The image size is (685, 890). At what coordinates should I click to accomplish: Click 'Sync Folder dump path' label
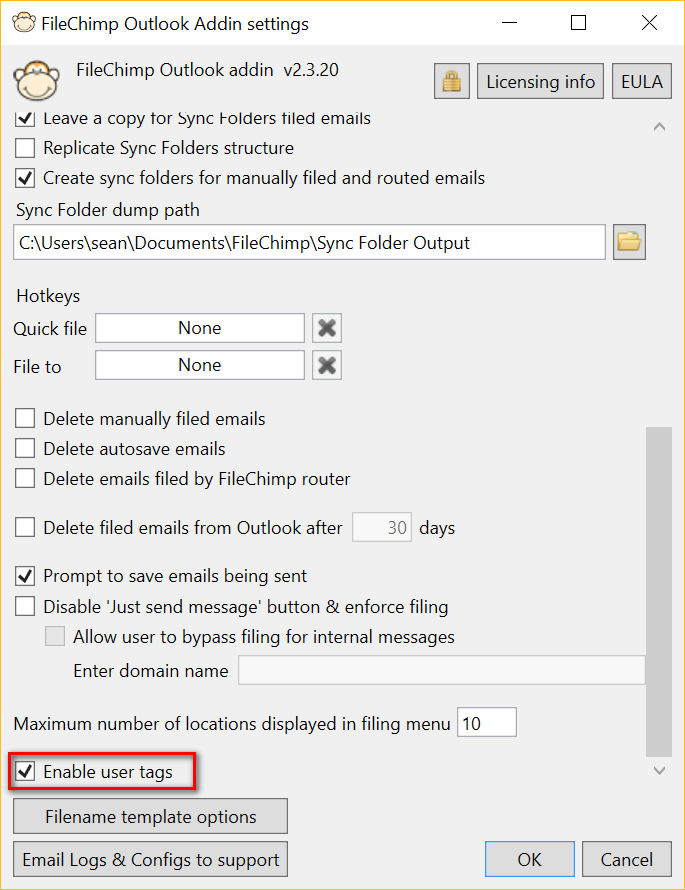click(x=108, y=211)
